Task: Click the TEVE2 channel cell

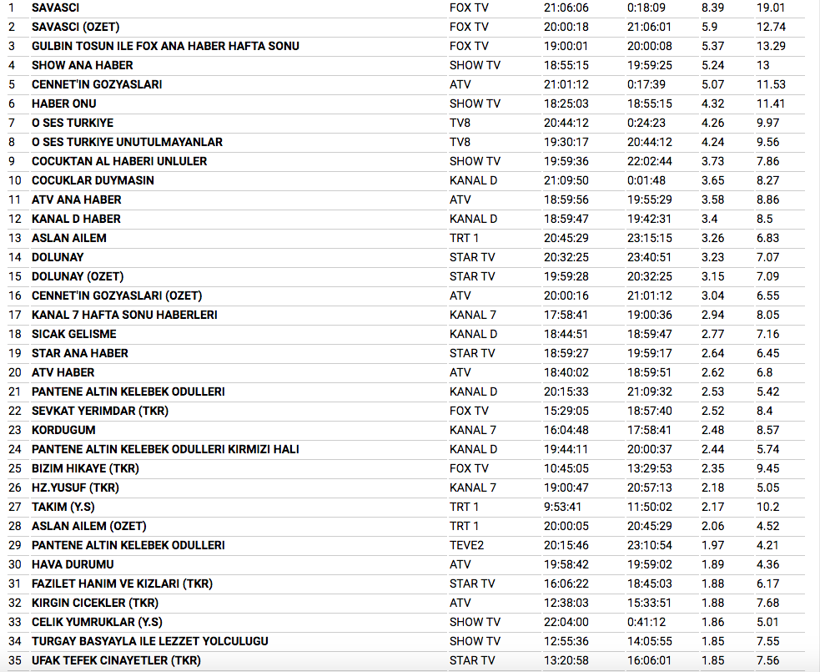Action: (467, 545)
